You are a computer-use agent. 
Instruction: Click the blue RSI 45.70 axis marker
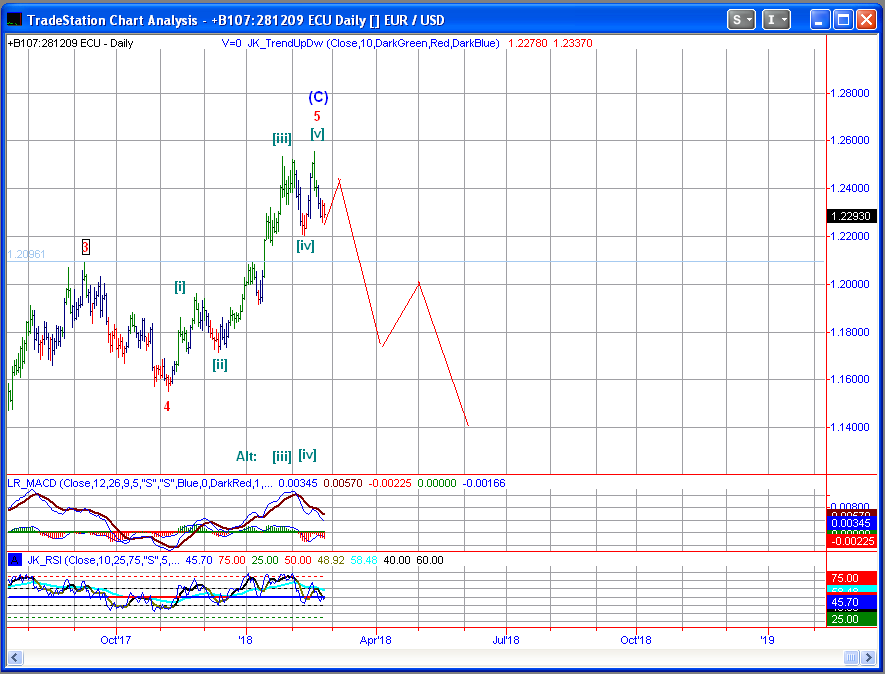coord(852,602)
